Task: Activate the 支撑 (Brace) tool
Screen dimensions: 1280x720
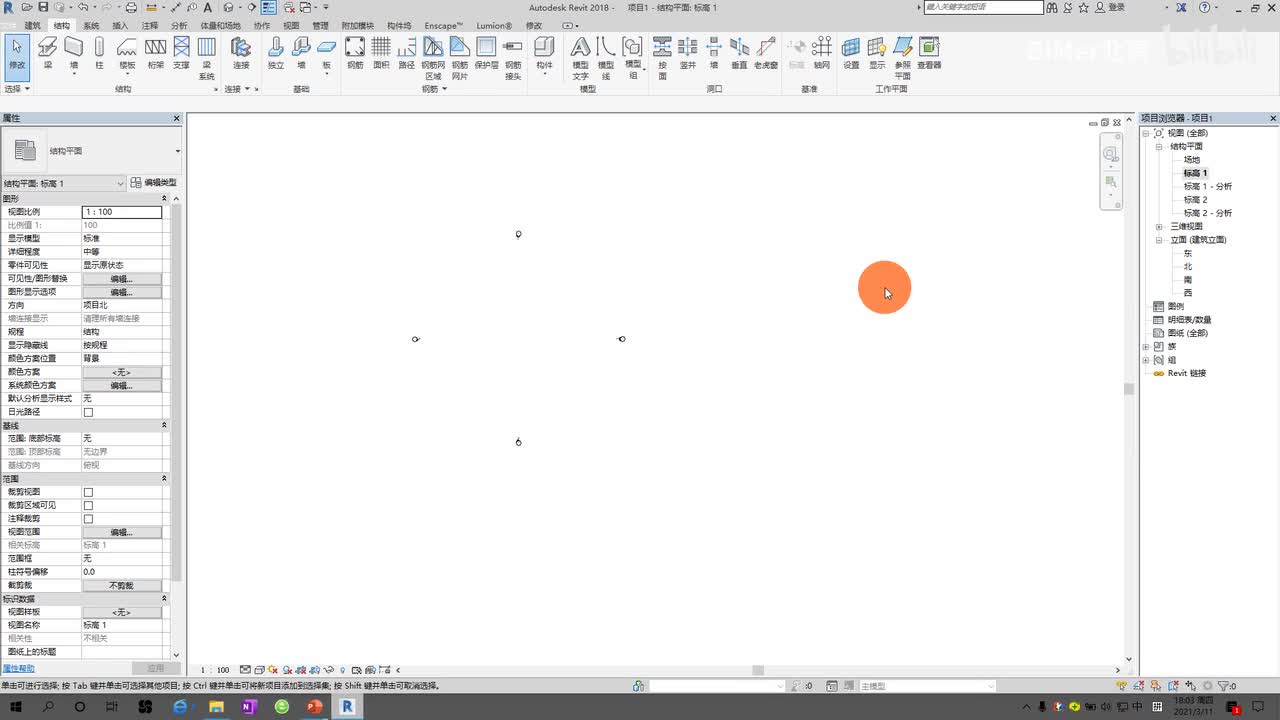Action: coord(181,53)
